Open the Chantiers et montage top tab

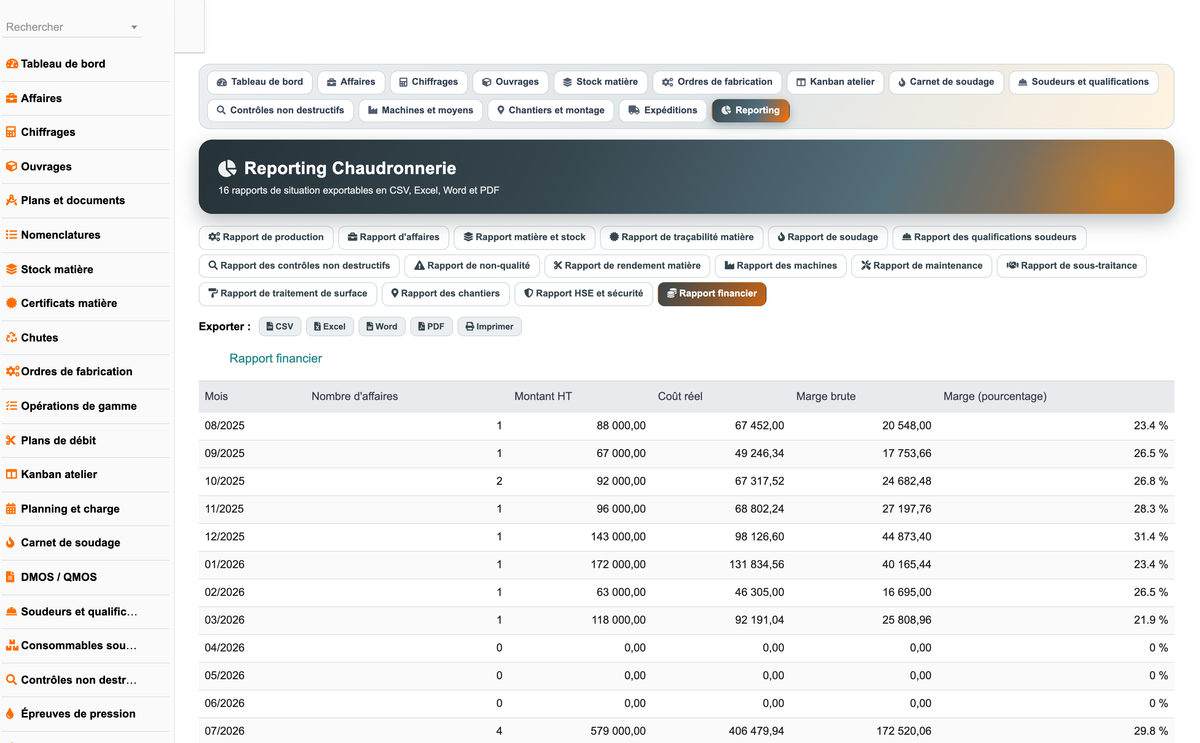[551, 110]
